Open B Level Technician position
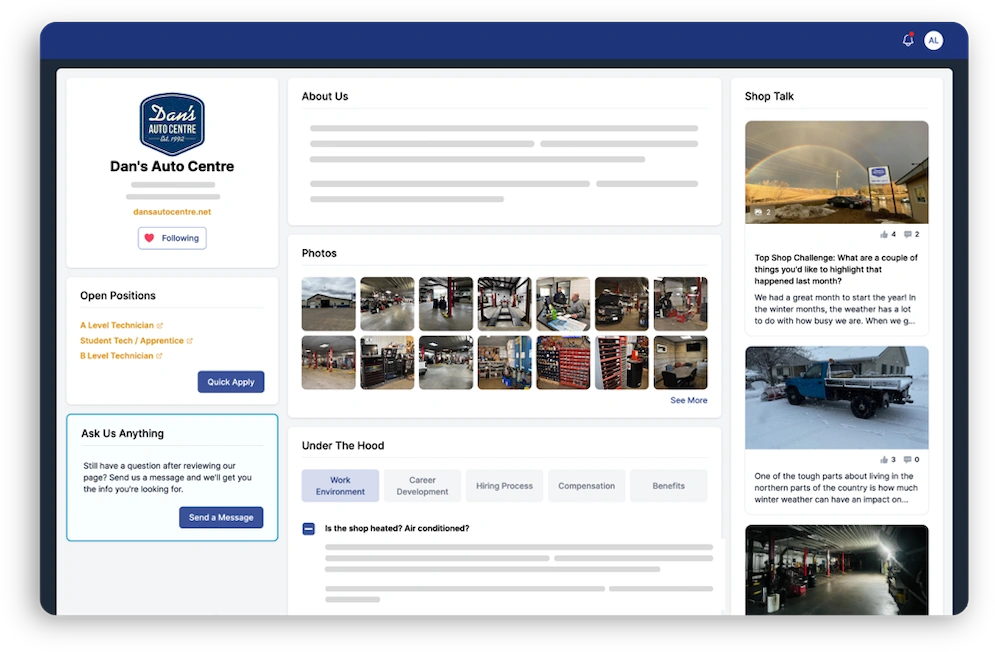 [x=117, y=356]
